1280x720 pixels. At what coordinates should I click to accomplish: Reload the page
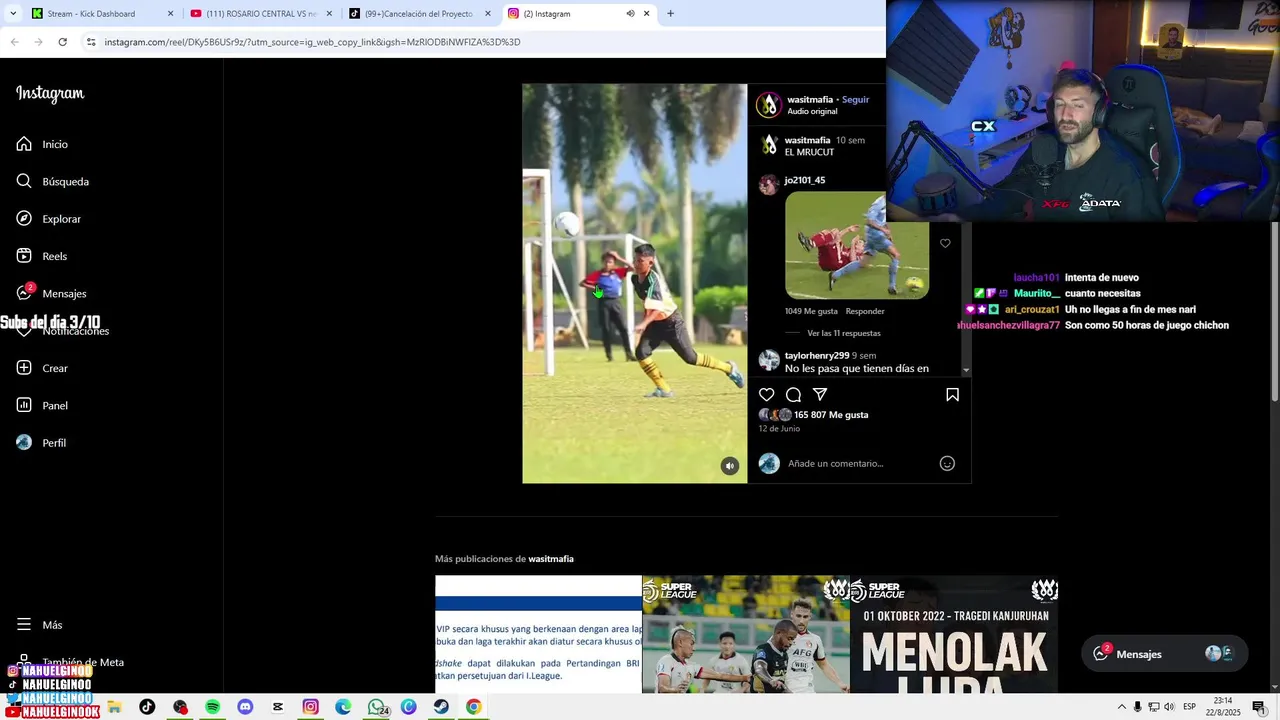coord(62,42)
